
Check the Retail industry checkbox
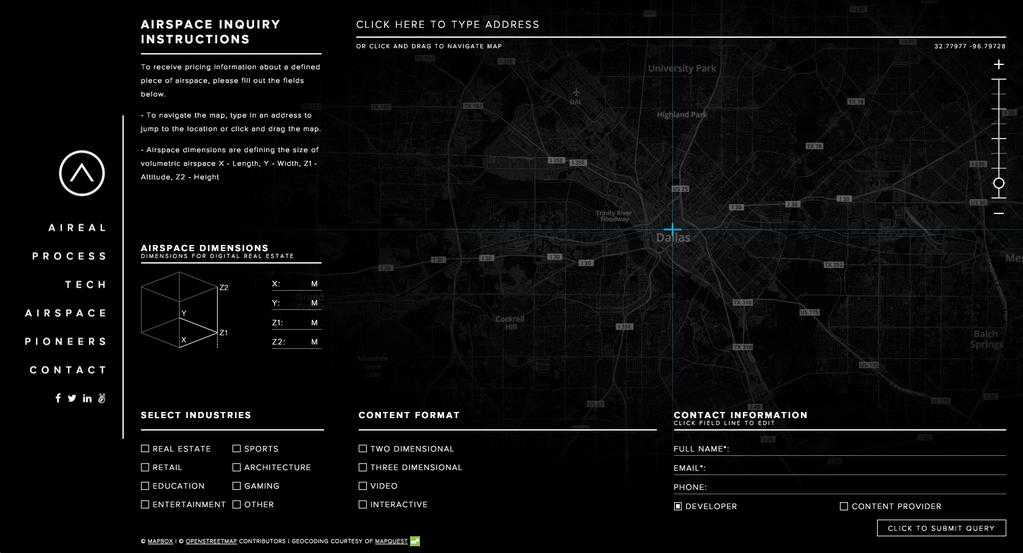tap(145, 467)
